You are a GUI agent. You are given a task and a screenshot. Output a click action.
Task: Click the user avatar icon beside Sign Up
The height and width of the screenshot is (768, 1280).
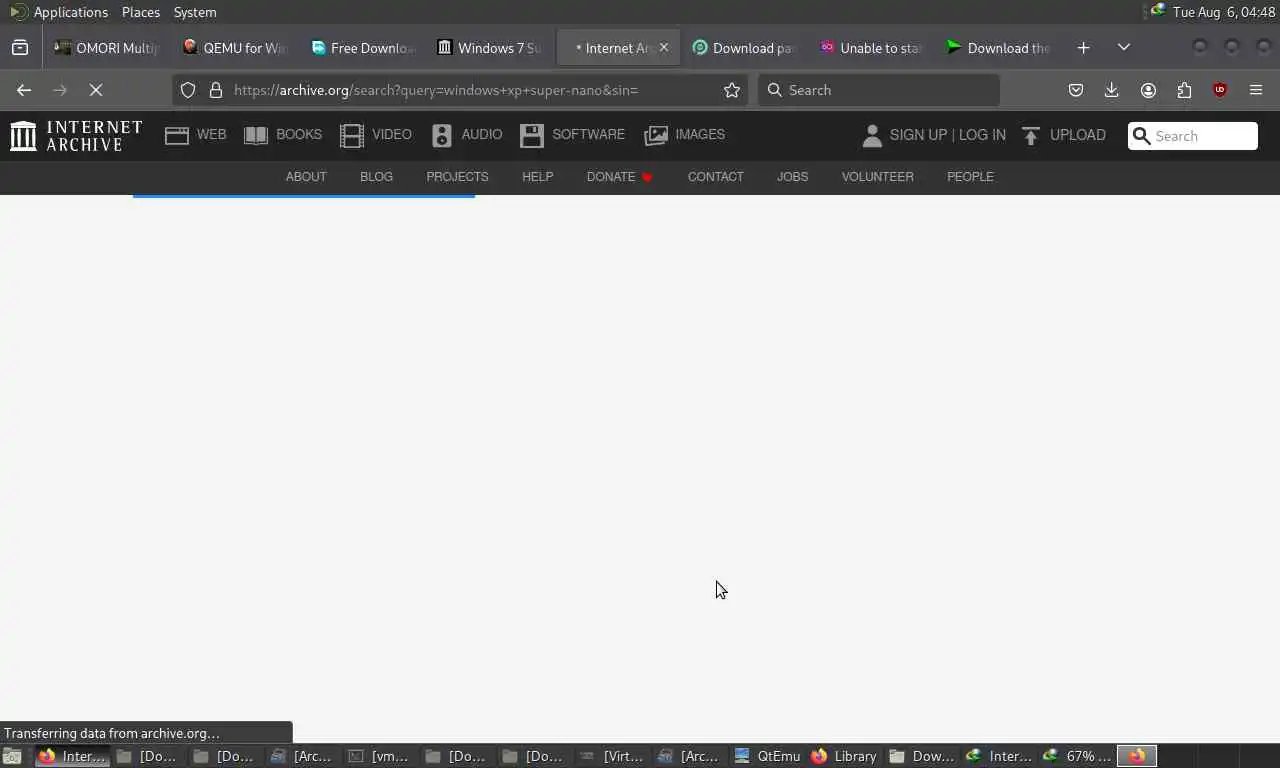pos(872,135)
